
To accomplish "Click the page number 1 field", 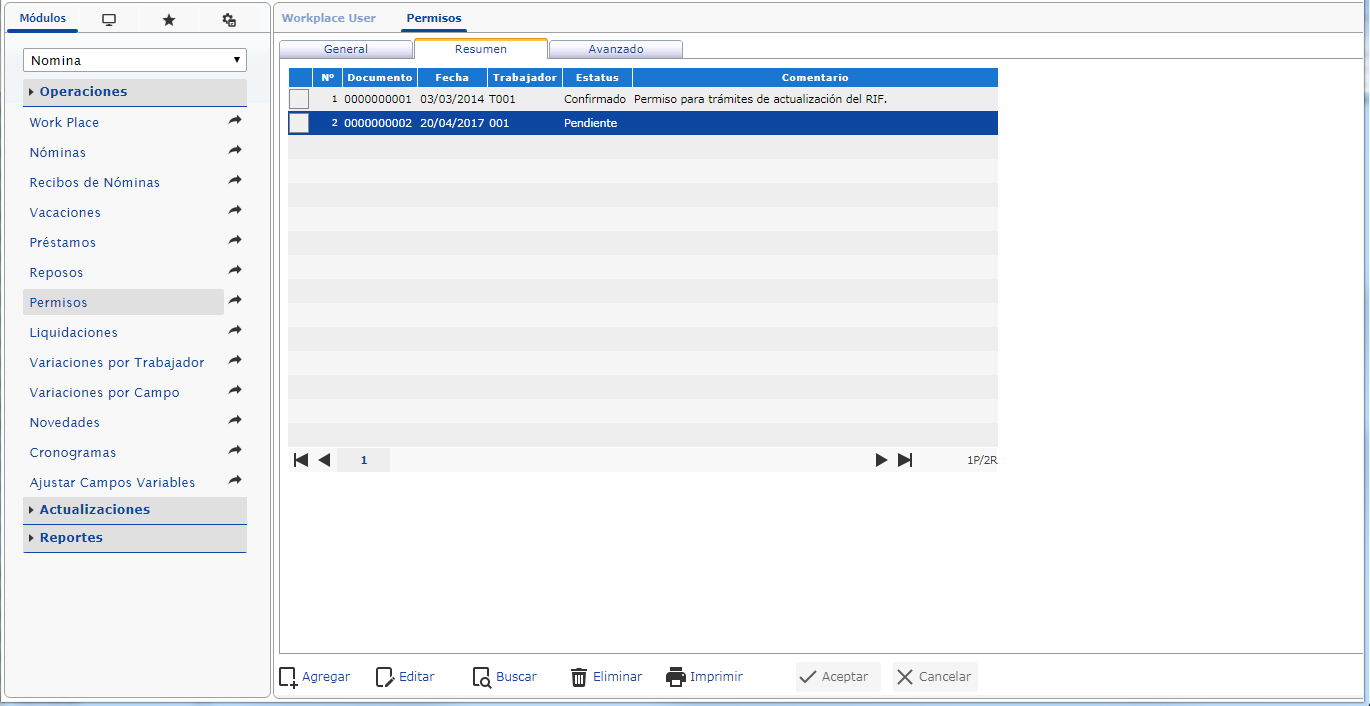I will click(364, 460).
